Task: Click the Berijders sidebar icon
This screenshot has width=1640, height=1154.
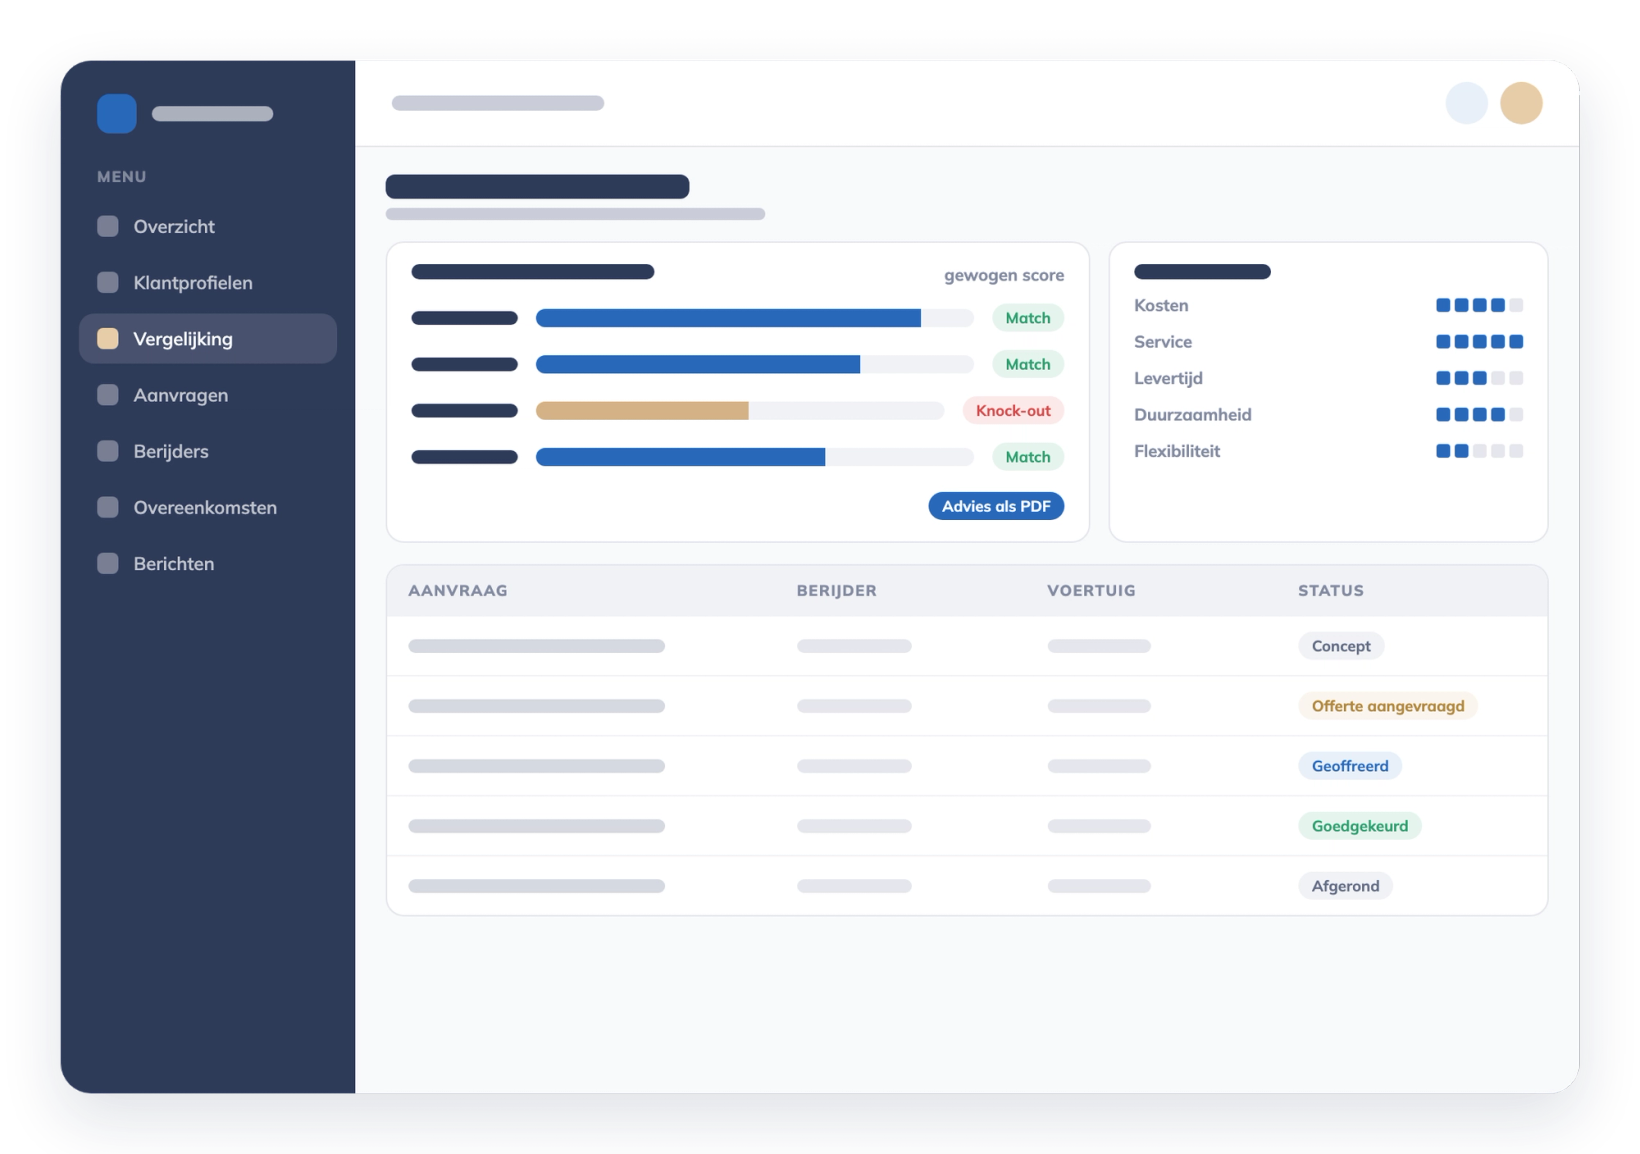Action: pyautogui.click(x=108, y=451)
